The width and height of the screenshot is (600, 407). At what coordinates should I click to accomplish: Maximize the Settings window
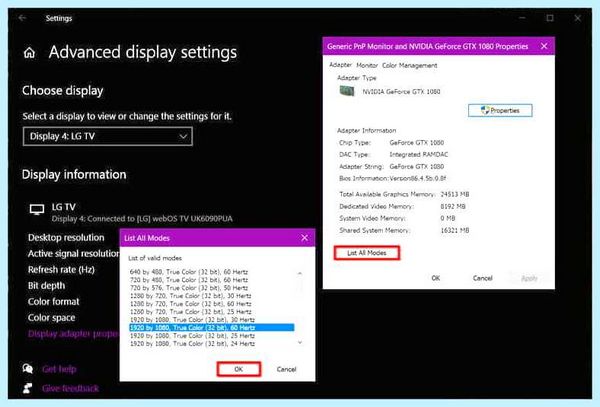(x=550, y=18)
